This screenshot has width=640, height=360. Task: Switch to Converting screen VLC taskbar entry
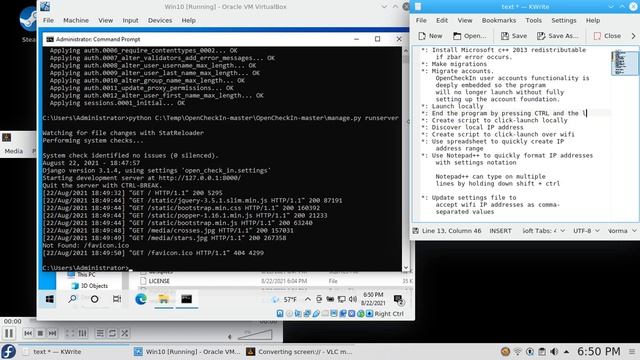[299, 351]
